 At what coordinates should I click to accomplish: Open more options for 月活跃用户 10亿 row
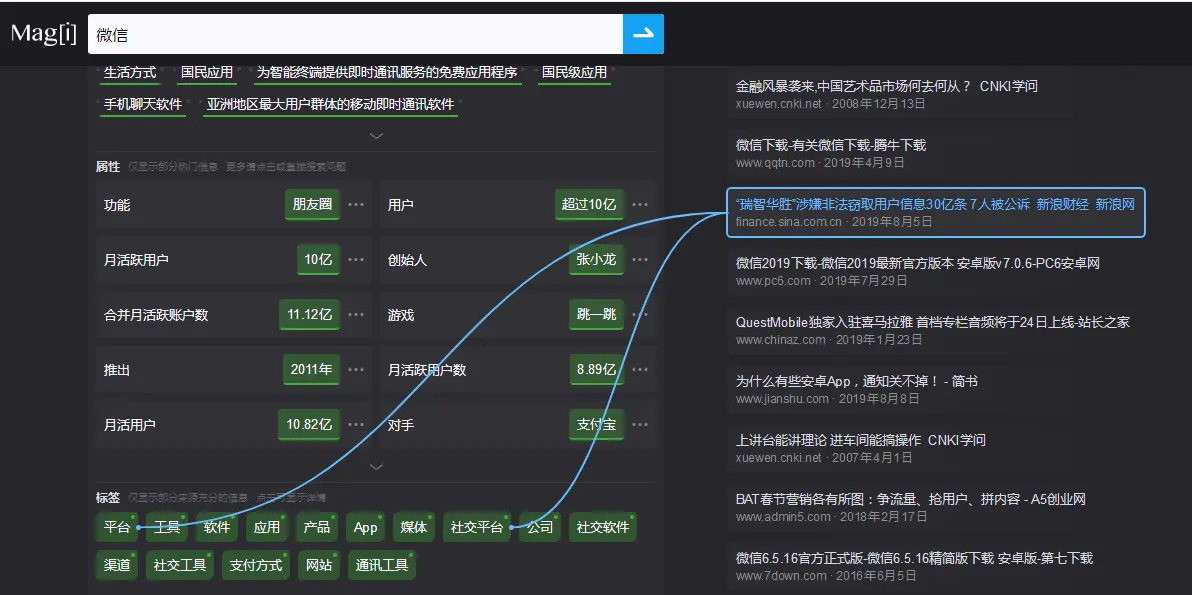tap(356, 260)
